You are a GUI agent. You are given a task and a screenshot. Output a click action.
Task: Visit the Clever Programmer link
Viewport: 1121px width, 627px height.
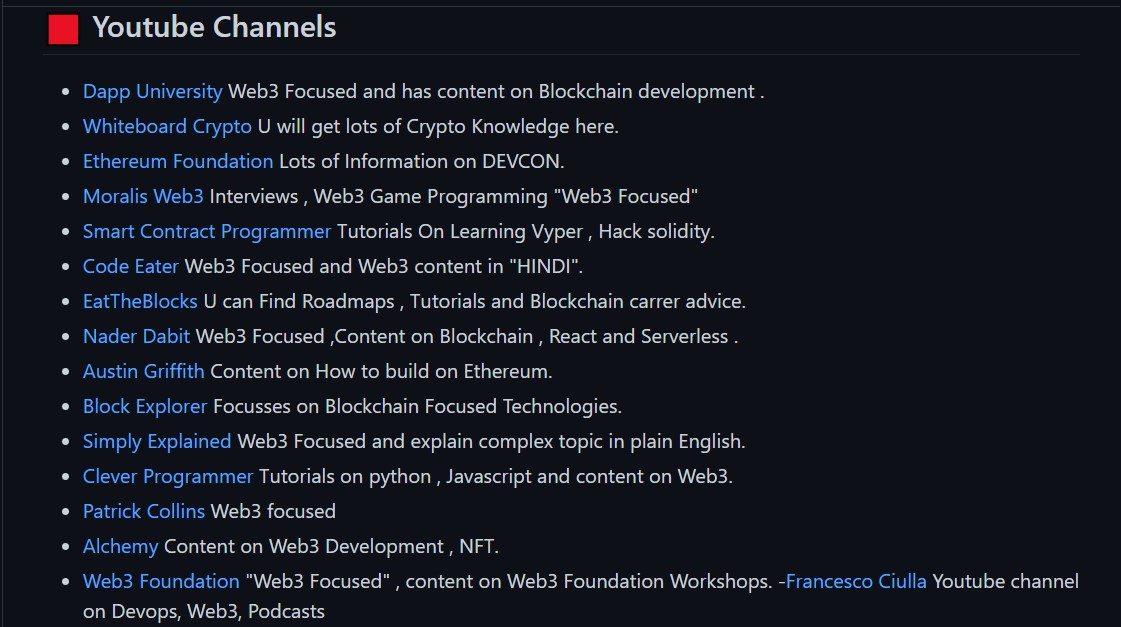[x=168, y=477]
